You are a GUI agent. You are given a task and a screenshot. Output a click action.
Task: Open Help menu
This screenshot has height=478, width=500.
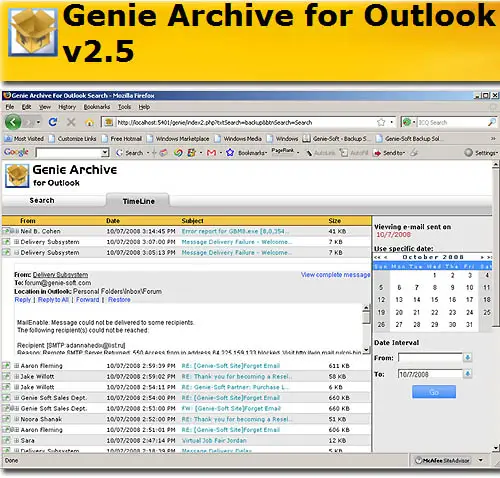point(144,107)
